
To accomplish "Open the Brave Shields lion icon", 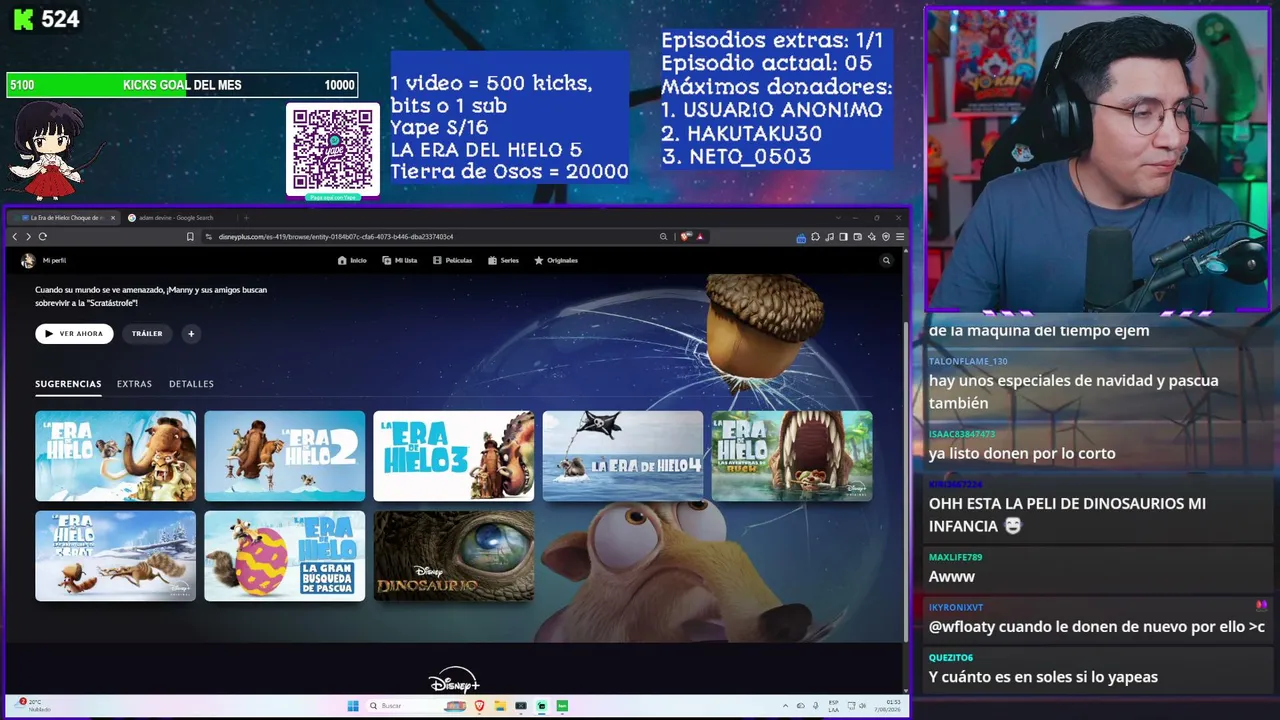I will tap(685, 237).
